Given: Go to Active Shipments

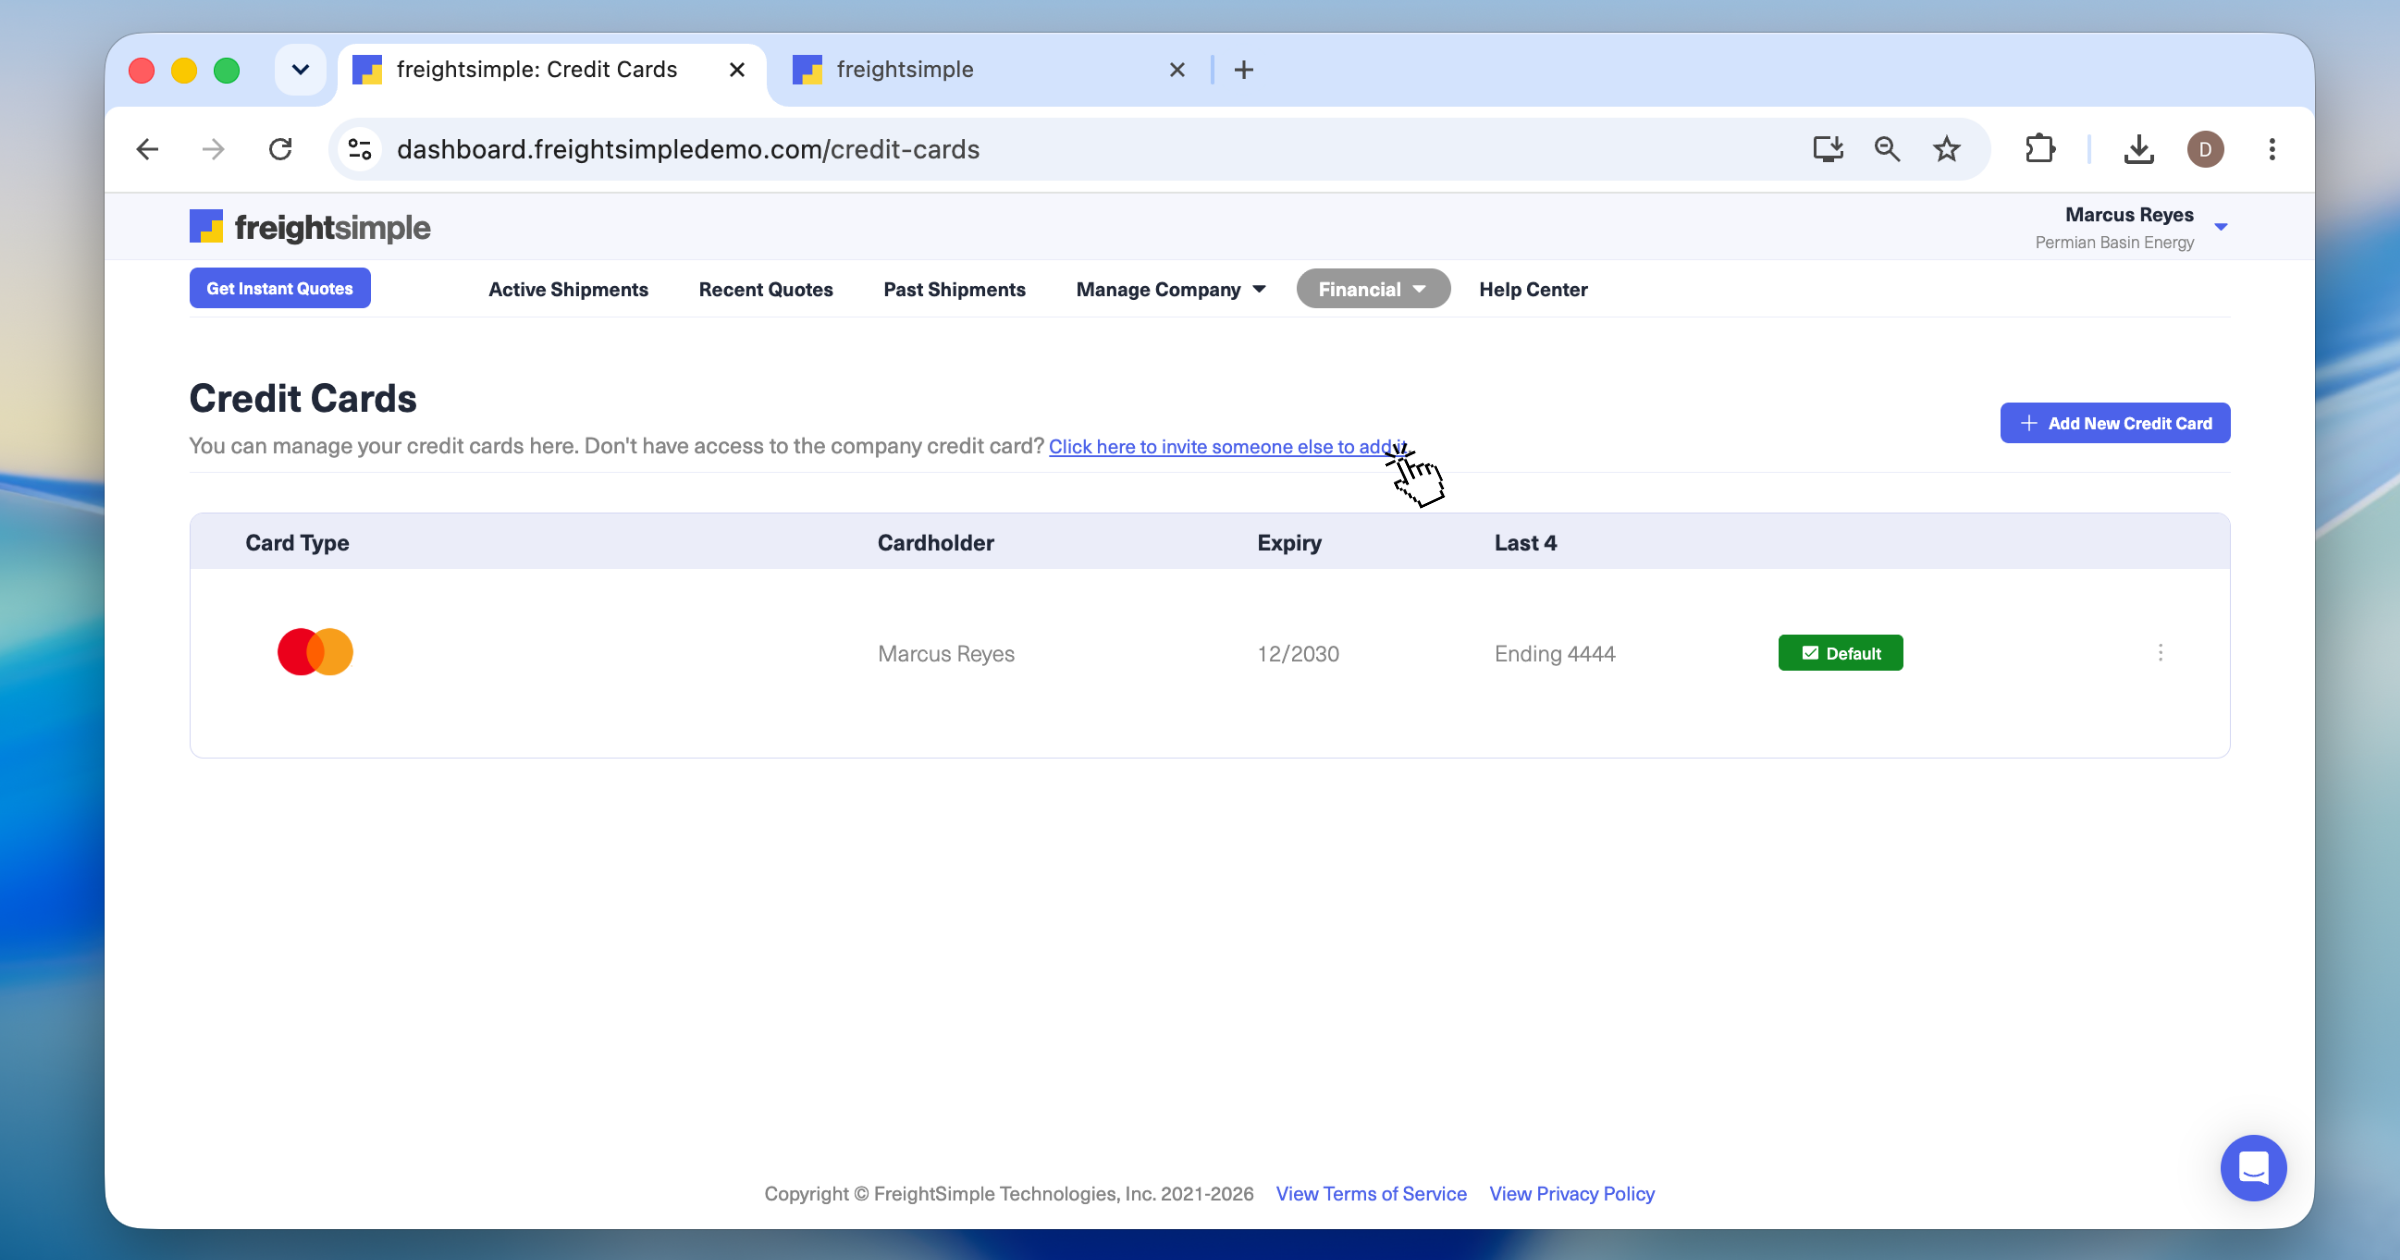Looking at the screenshot, I should tap(568, 289).
